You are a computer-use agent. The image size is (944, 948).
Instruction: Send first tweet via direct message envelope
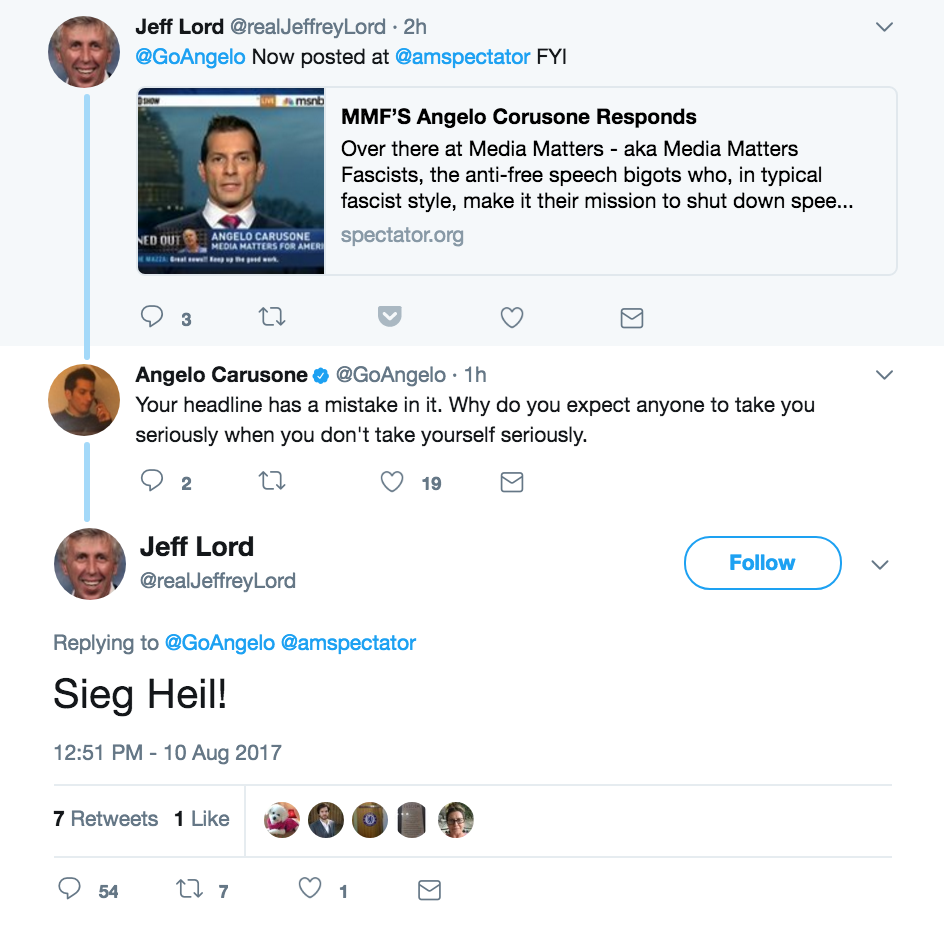click(x=631, y=318)
